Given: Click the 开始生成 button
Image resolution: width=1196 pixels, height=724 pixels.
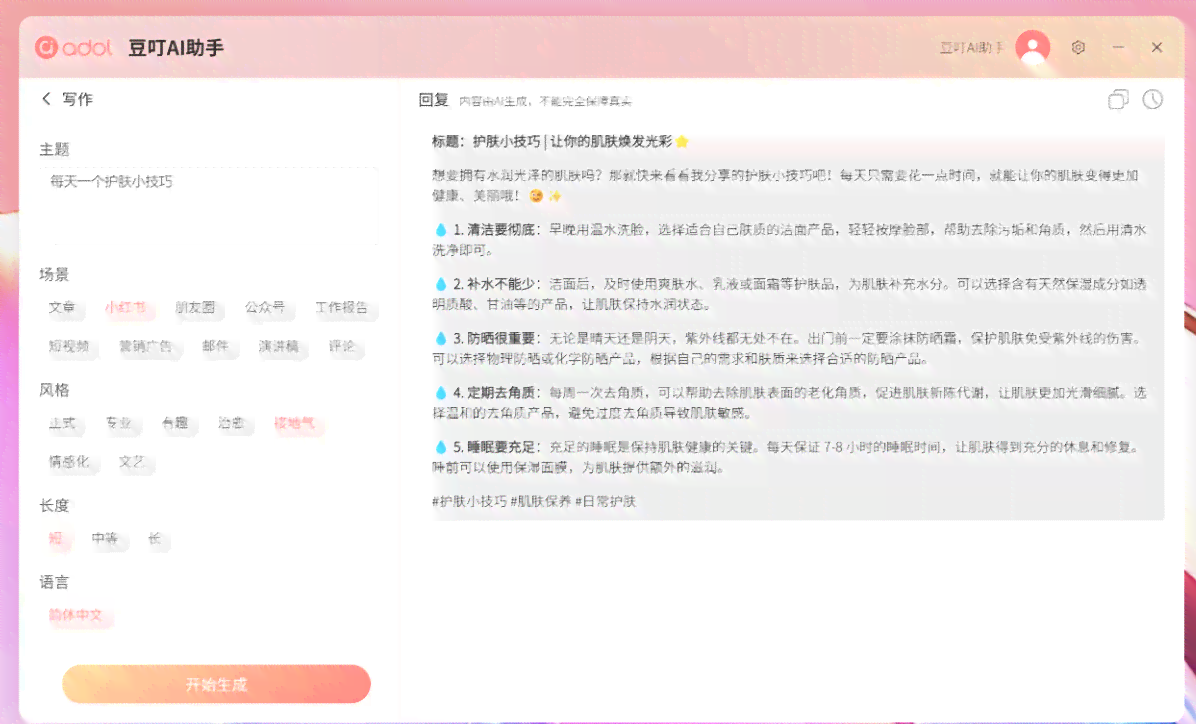Looking at the screenshot, I should tap(217, 684).
